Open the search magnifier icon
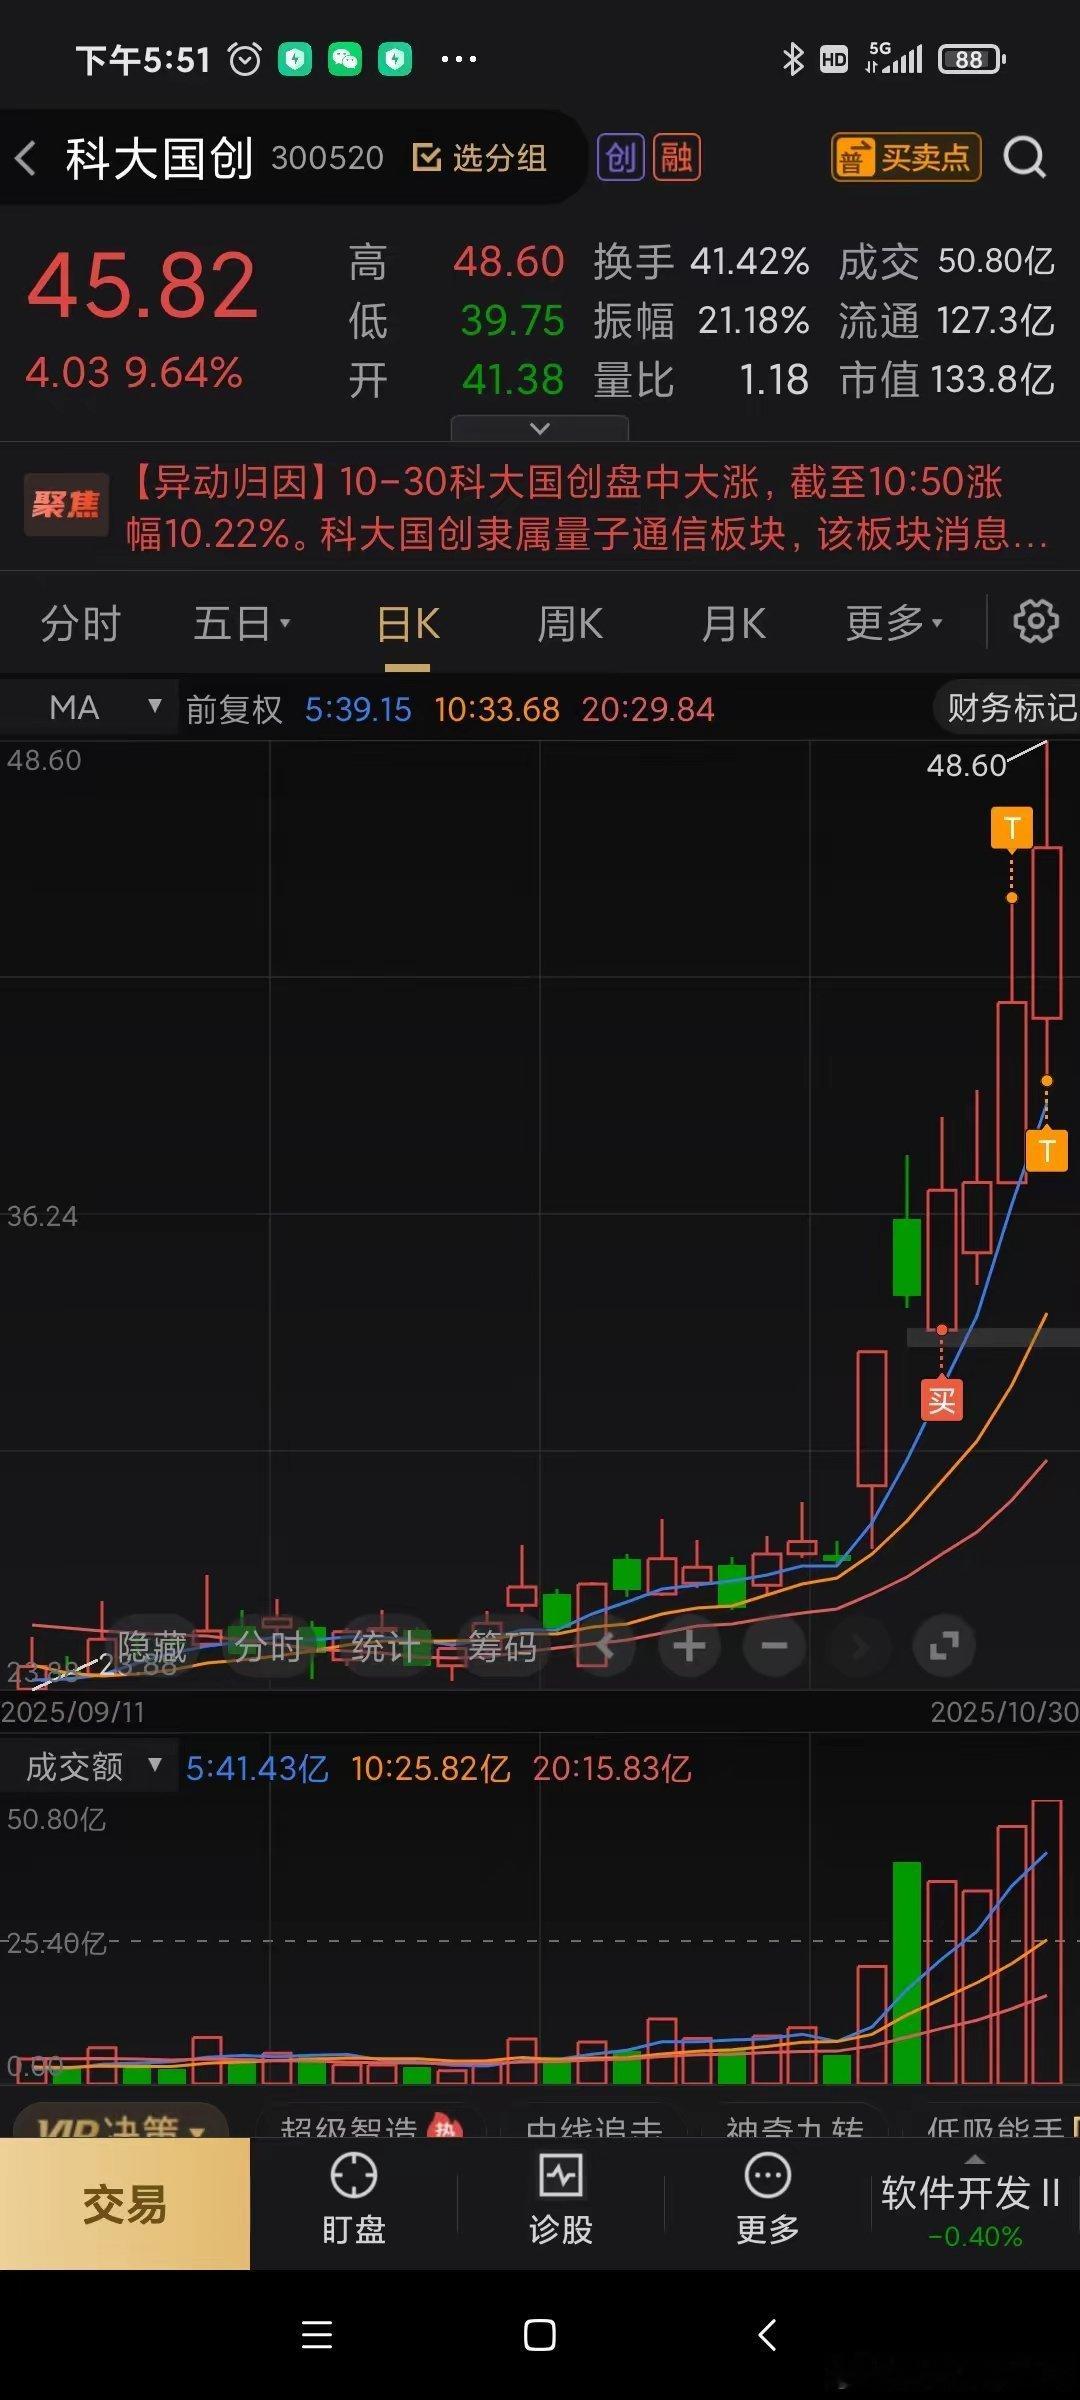 1025,158
